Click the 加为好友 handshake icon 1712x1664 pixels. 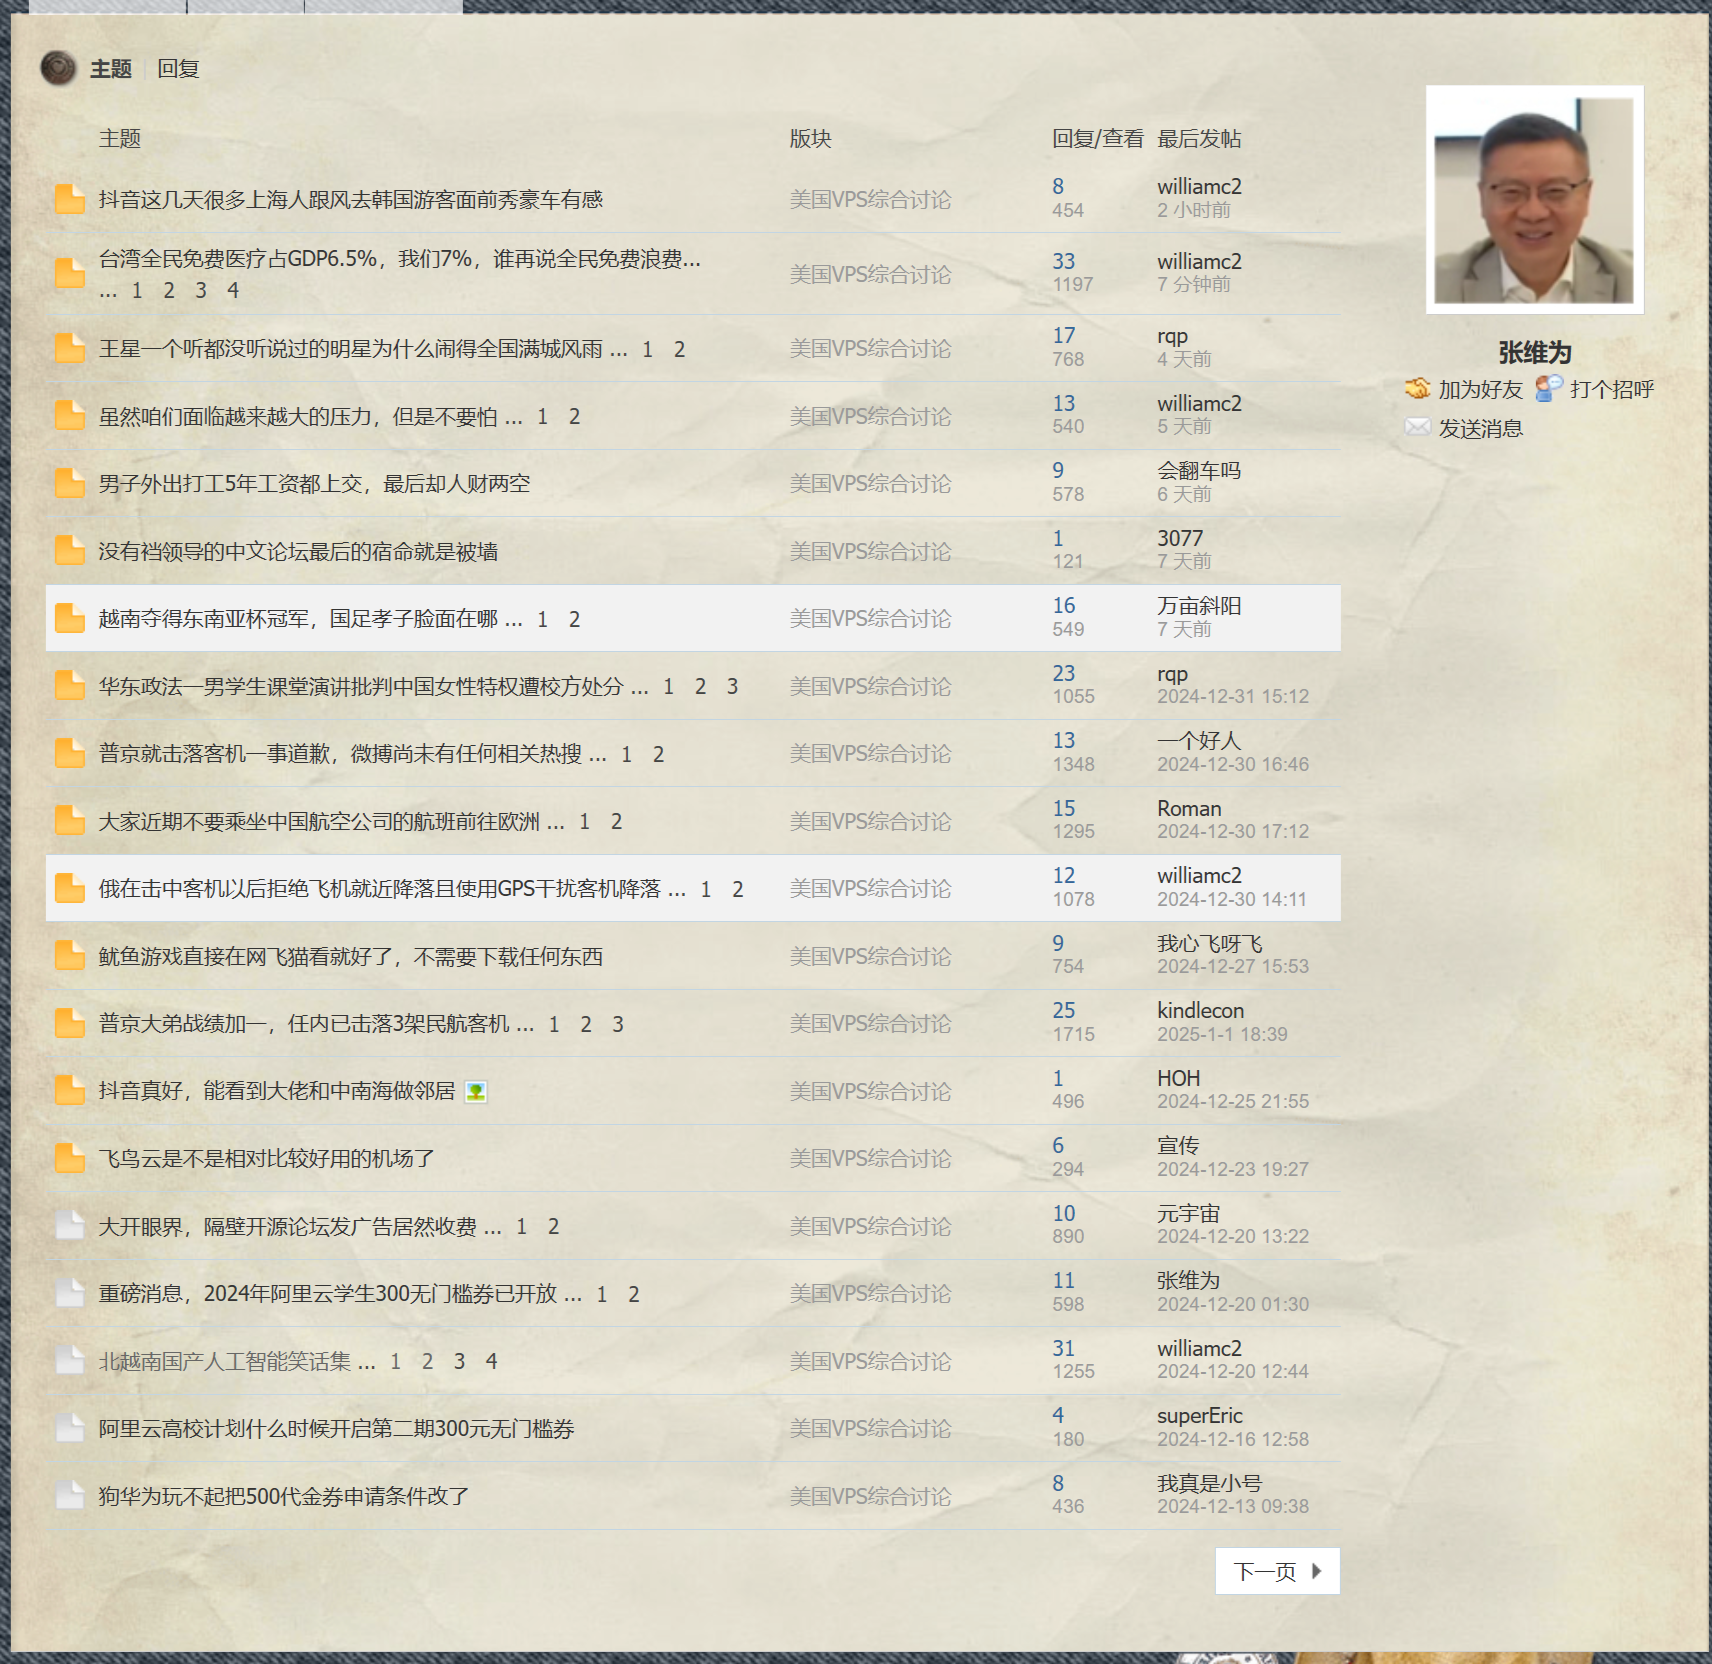point(1417,389)
